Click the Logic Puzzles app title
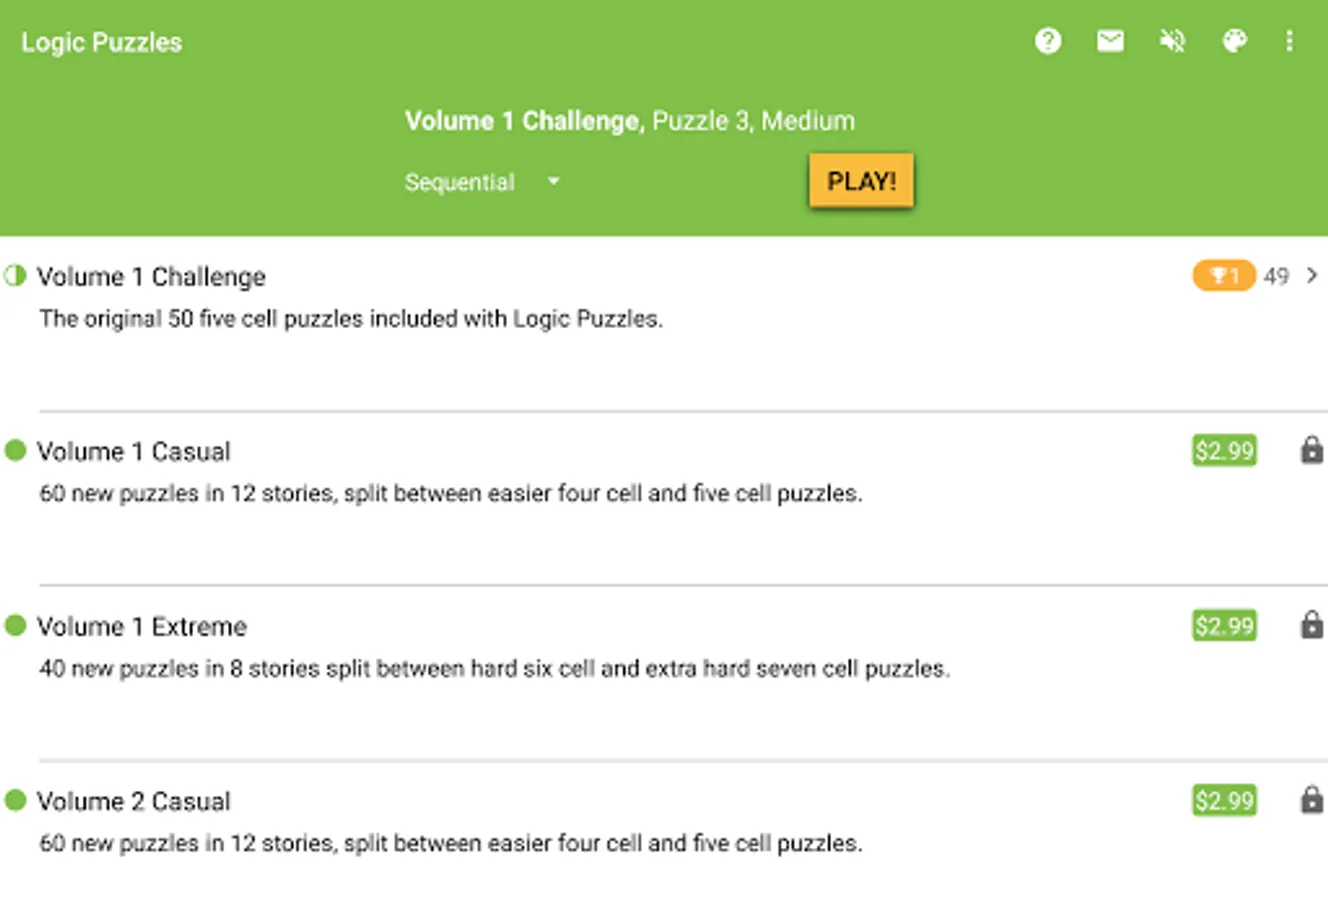The height and width of the screenshot is (900, 1328). click(102, 42)
